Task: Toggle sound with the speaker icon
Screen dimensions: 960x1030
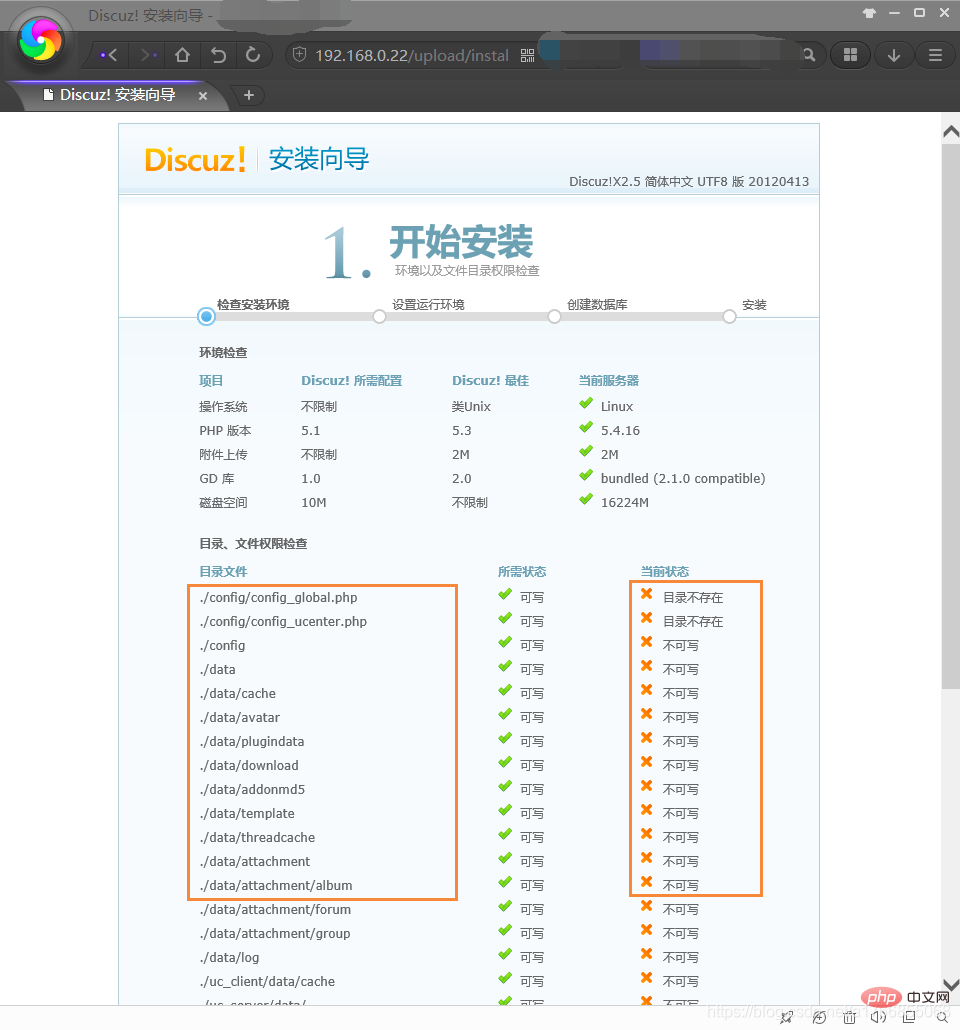Action: coord(879,1018)
